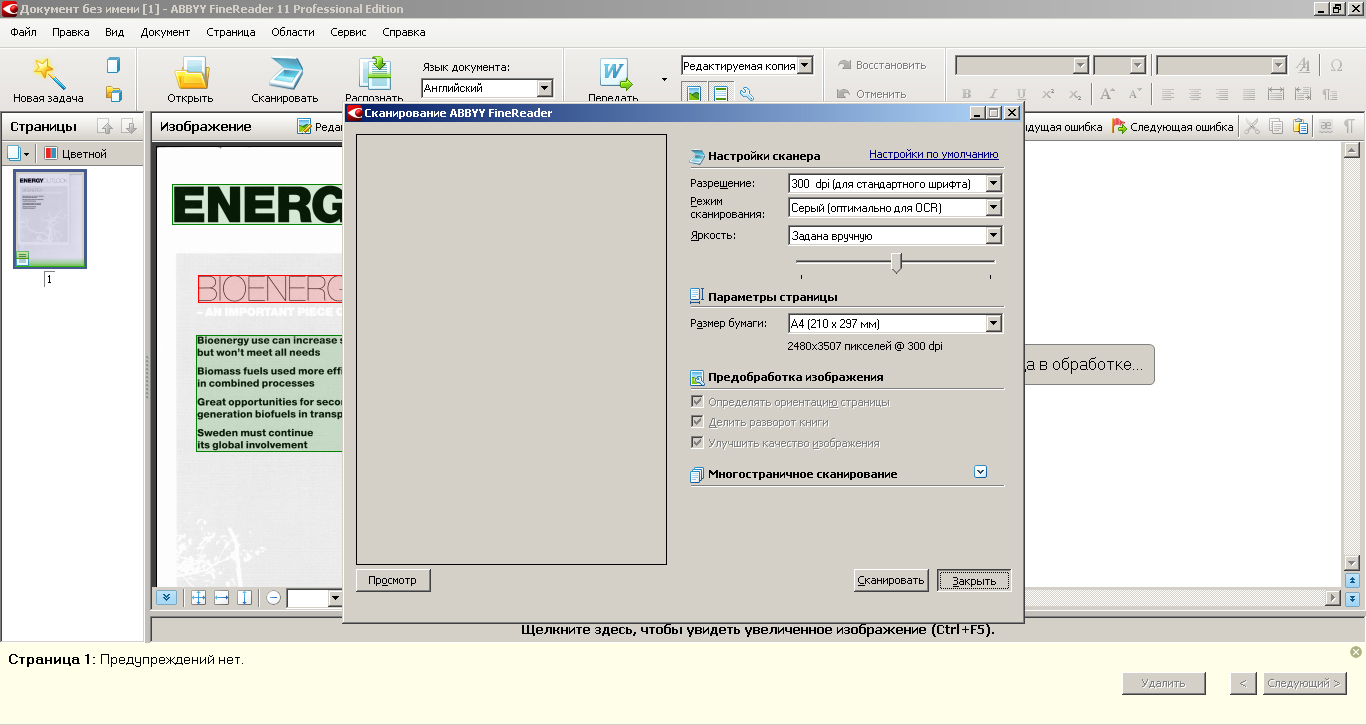Toggle Улучшить качество изображения checkbox
Image resolution: width=1366 pixels, height=725 pixels.
697,442
